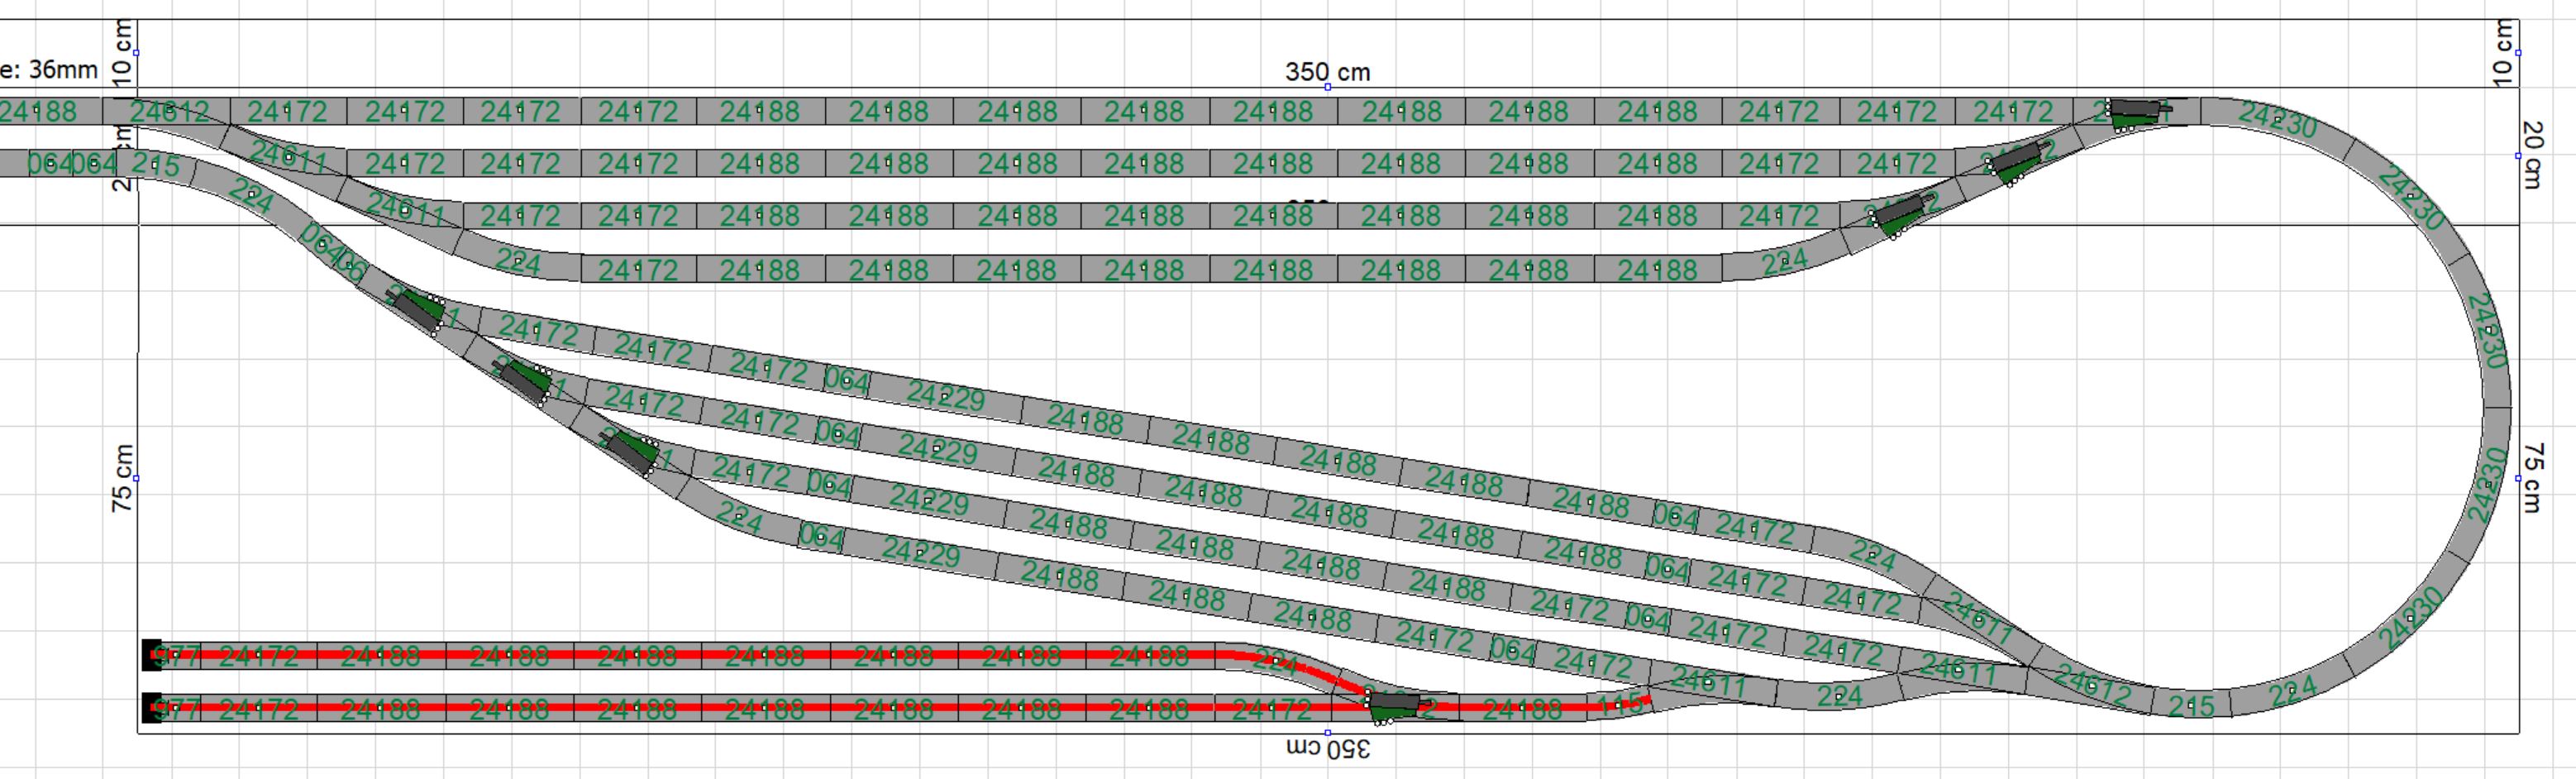Viewport: 2576px width, 779px height.
Task: Select the upright '350 cm' top dimension label
Action: (x=1327, y=71)
